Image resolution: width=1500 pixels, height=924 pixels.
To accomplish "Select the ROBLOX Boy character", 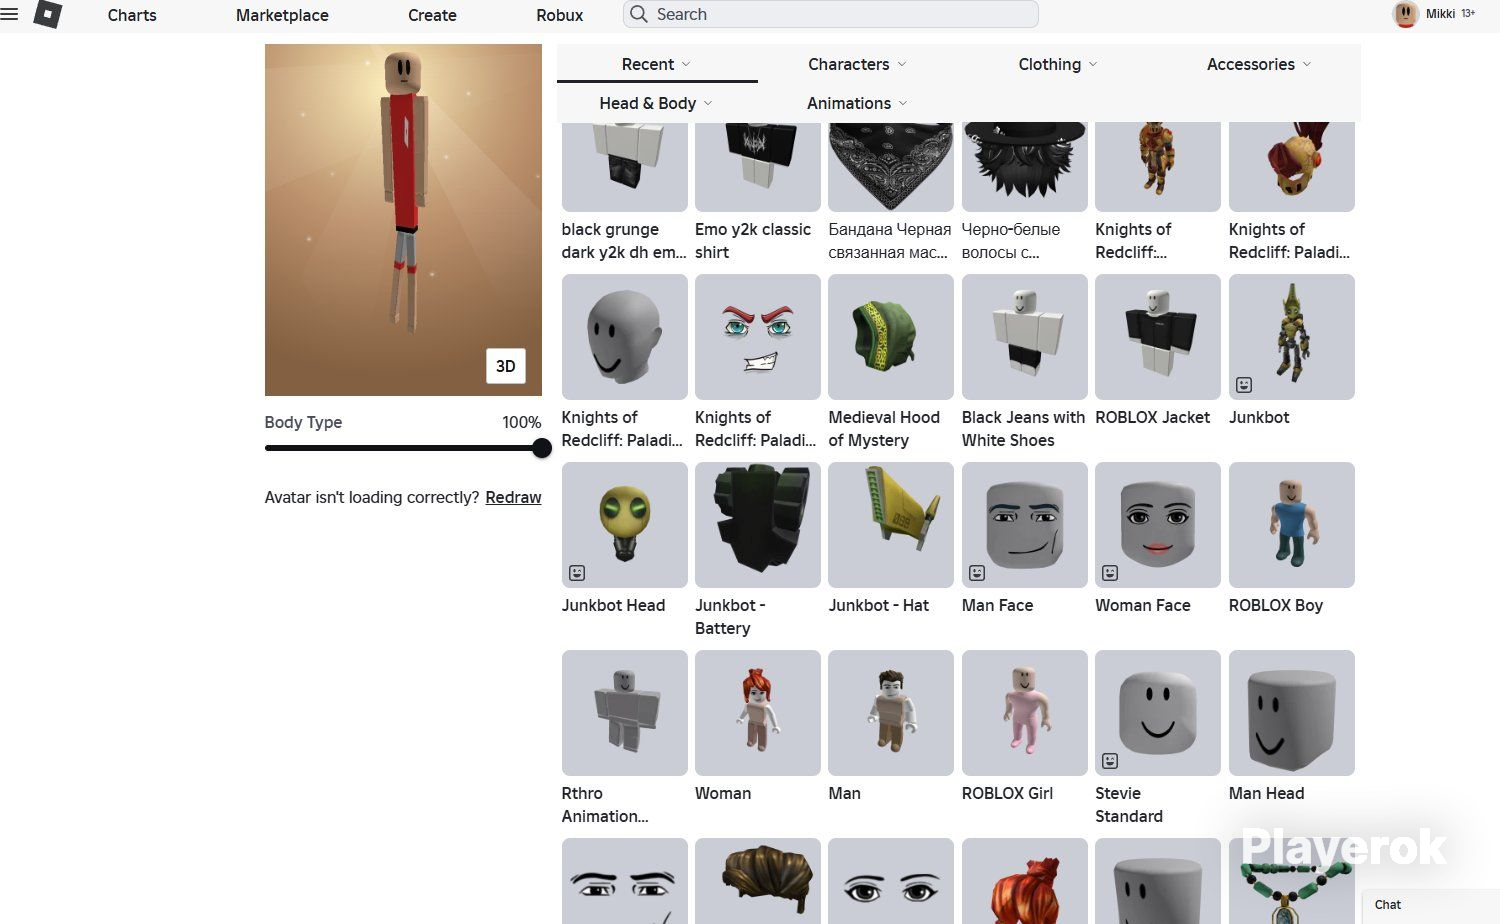I will tap(1292, 525).
